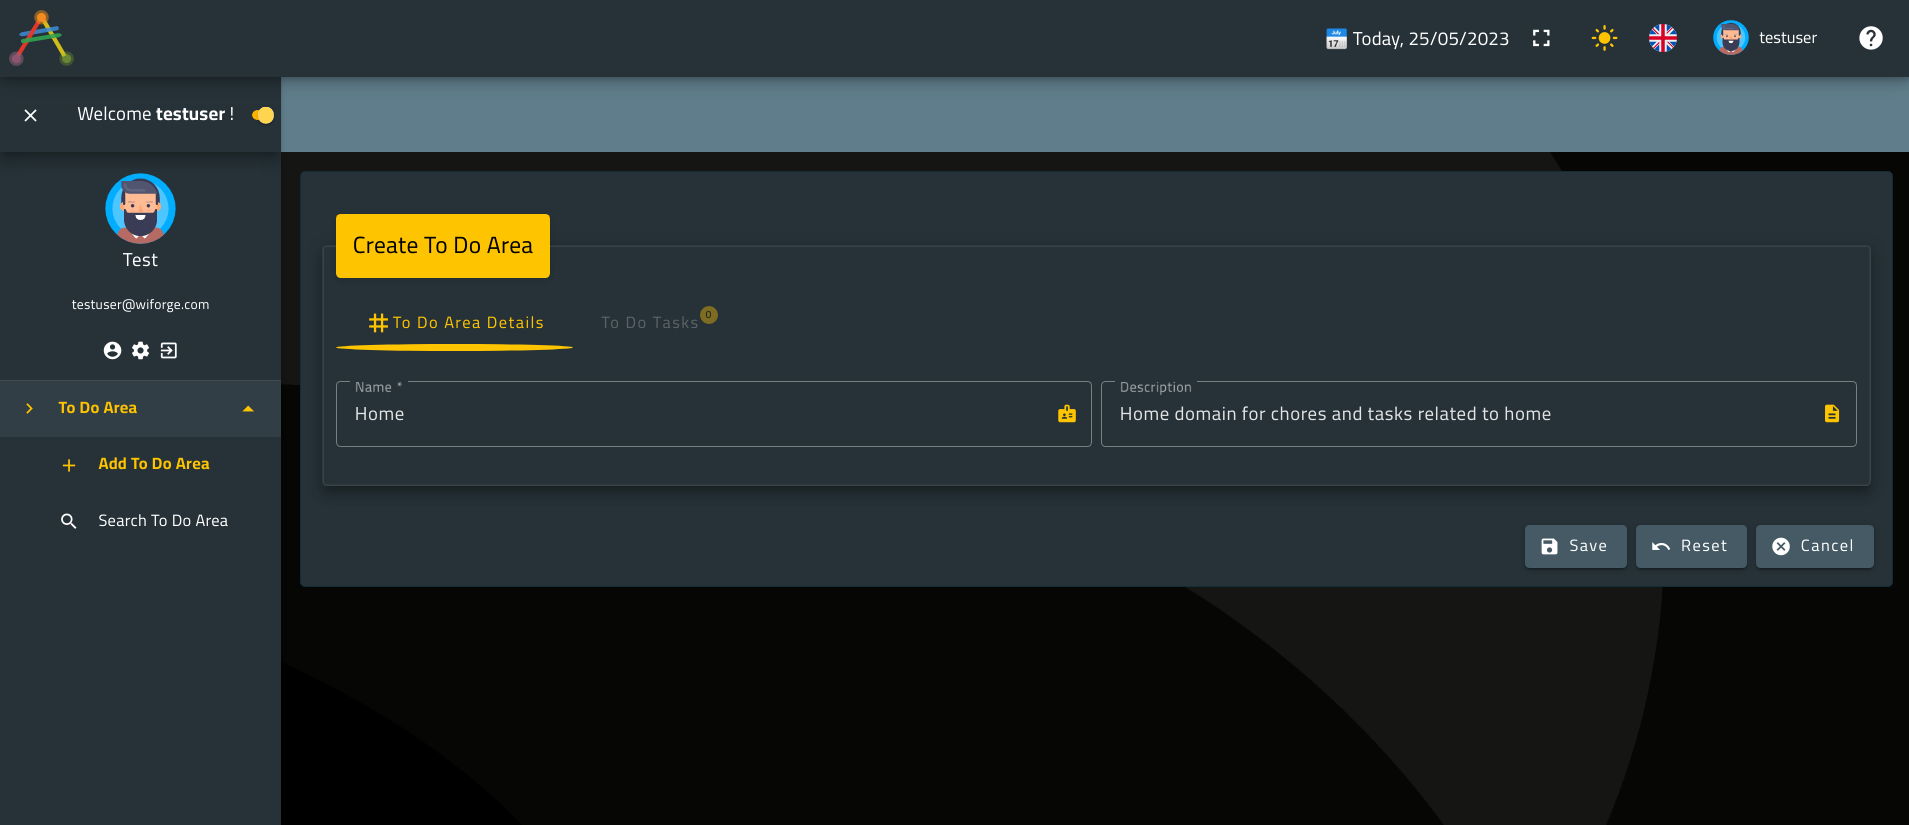
Task: Switch to light theme using the sun icon
Action: point(1604,38)
